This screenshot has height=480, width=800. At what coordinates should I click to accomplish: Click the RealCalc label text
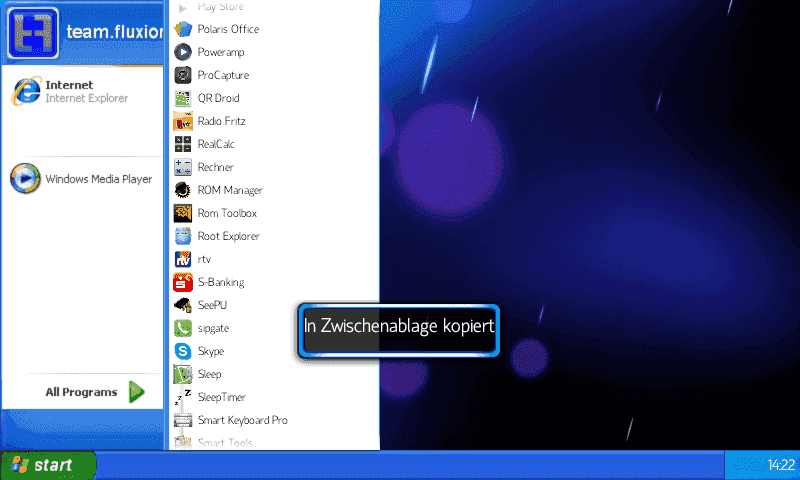216,144
